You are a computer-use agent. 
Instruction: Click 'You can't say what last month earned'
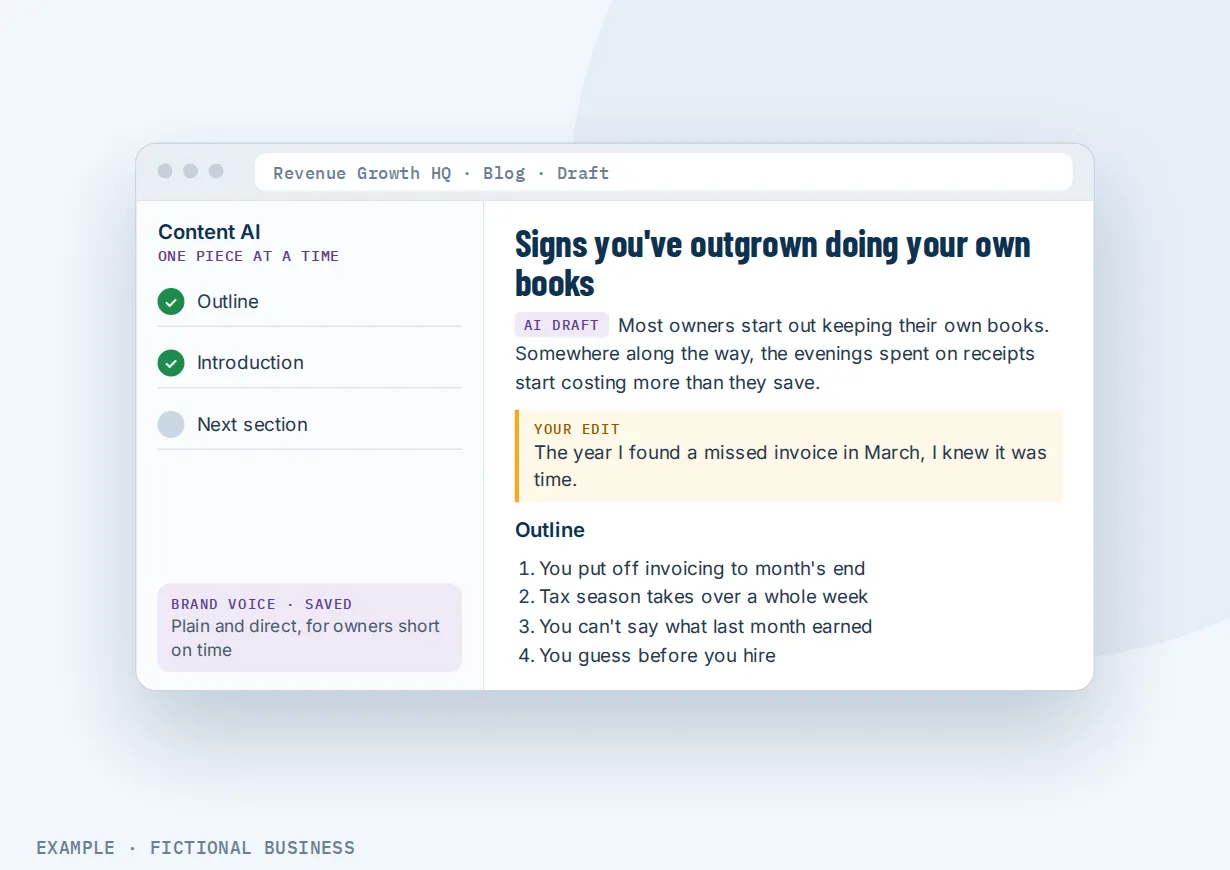[706, 626]
